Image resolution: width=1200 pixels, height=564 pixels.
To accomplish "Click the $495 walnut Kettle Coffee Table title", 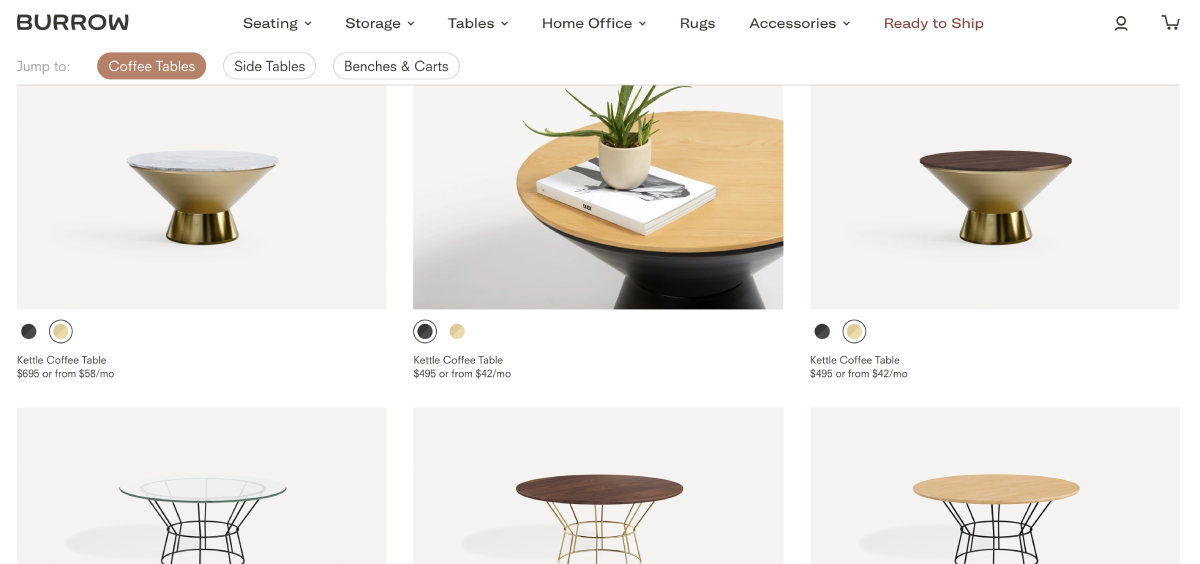I will (x=855, y=360).
